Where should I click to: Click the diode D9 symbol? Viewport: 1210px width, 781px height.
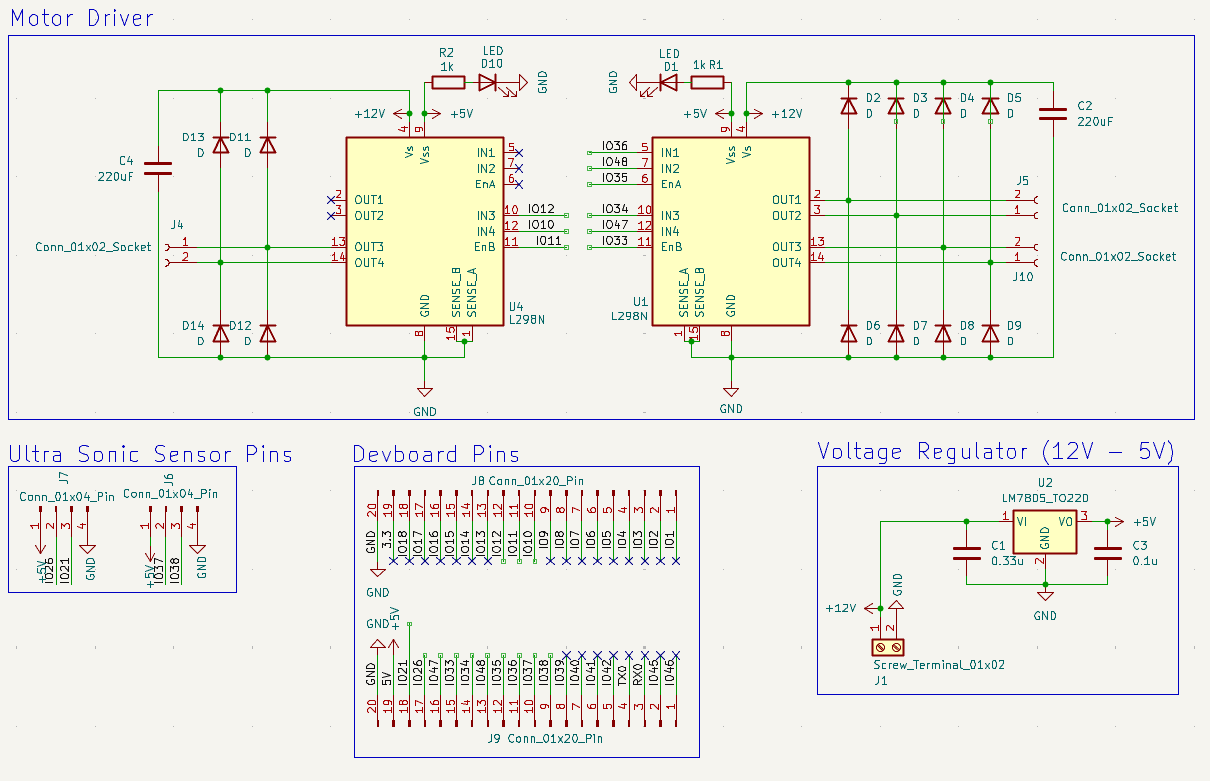pyautogui.click(x=991, y=332)
